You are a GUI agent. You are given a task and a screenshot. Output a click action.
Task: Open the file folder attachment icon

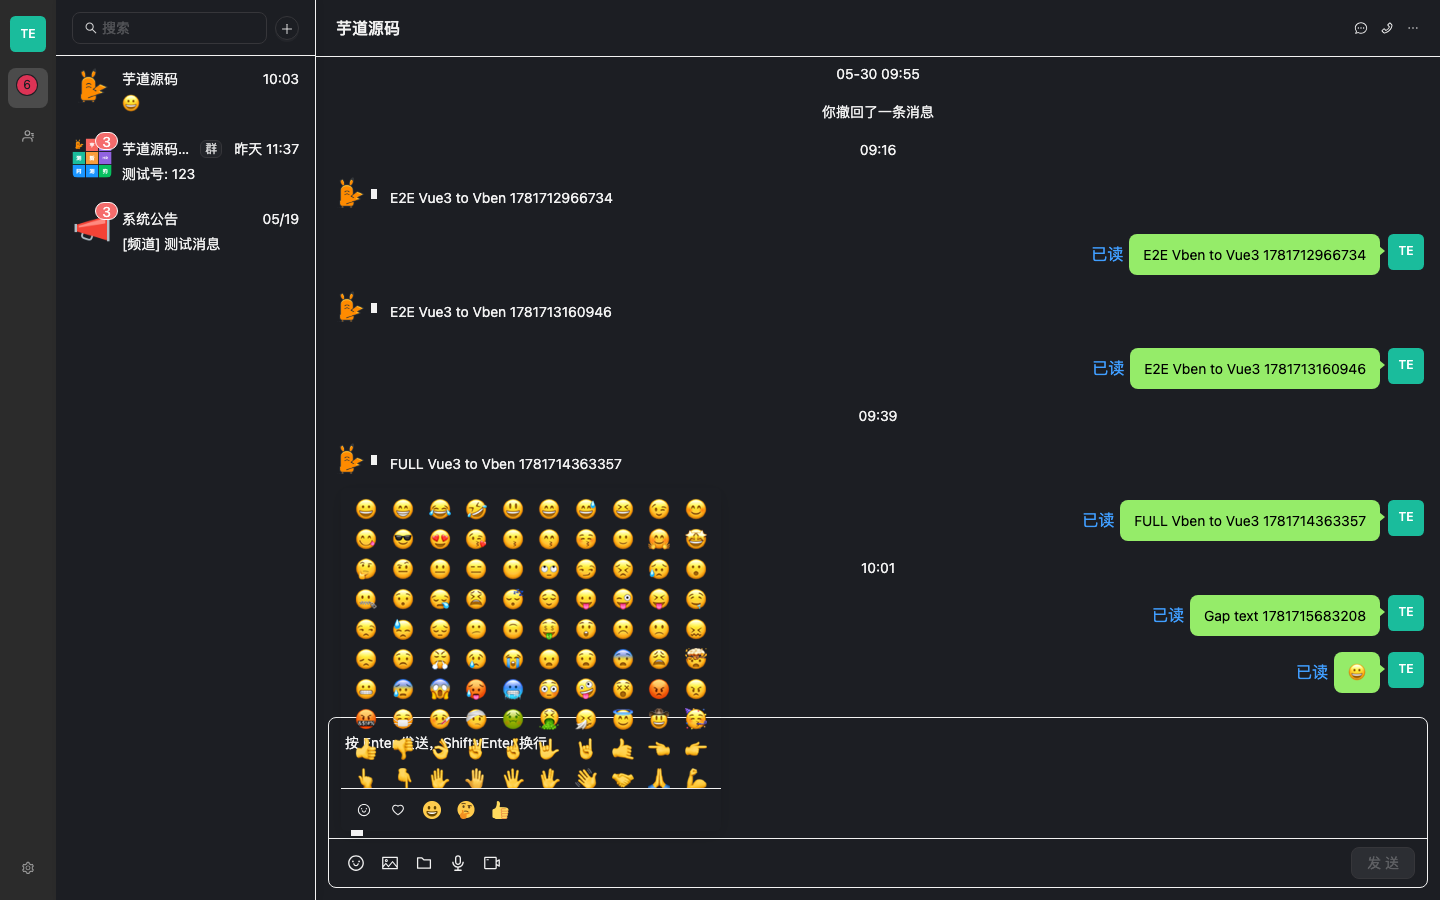(424, 863)
